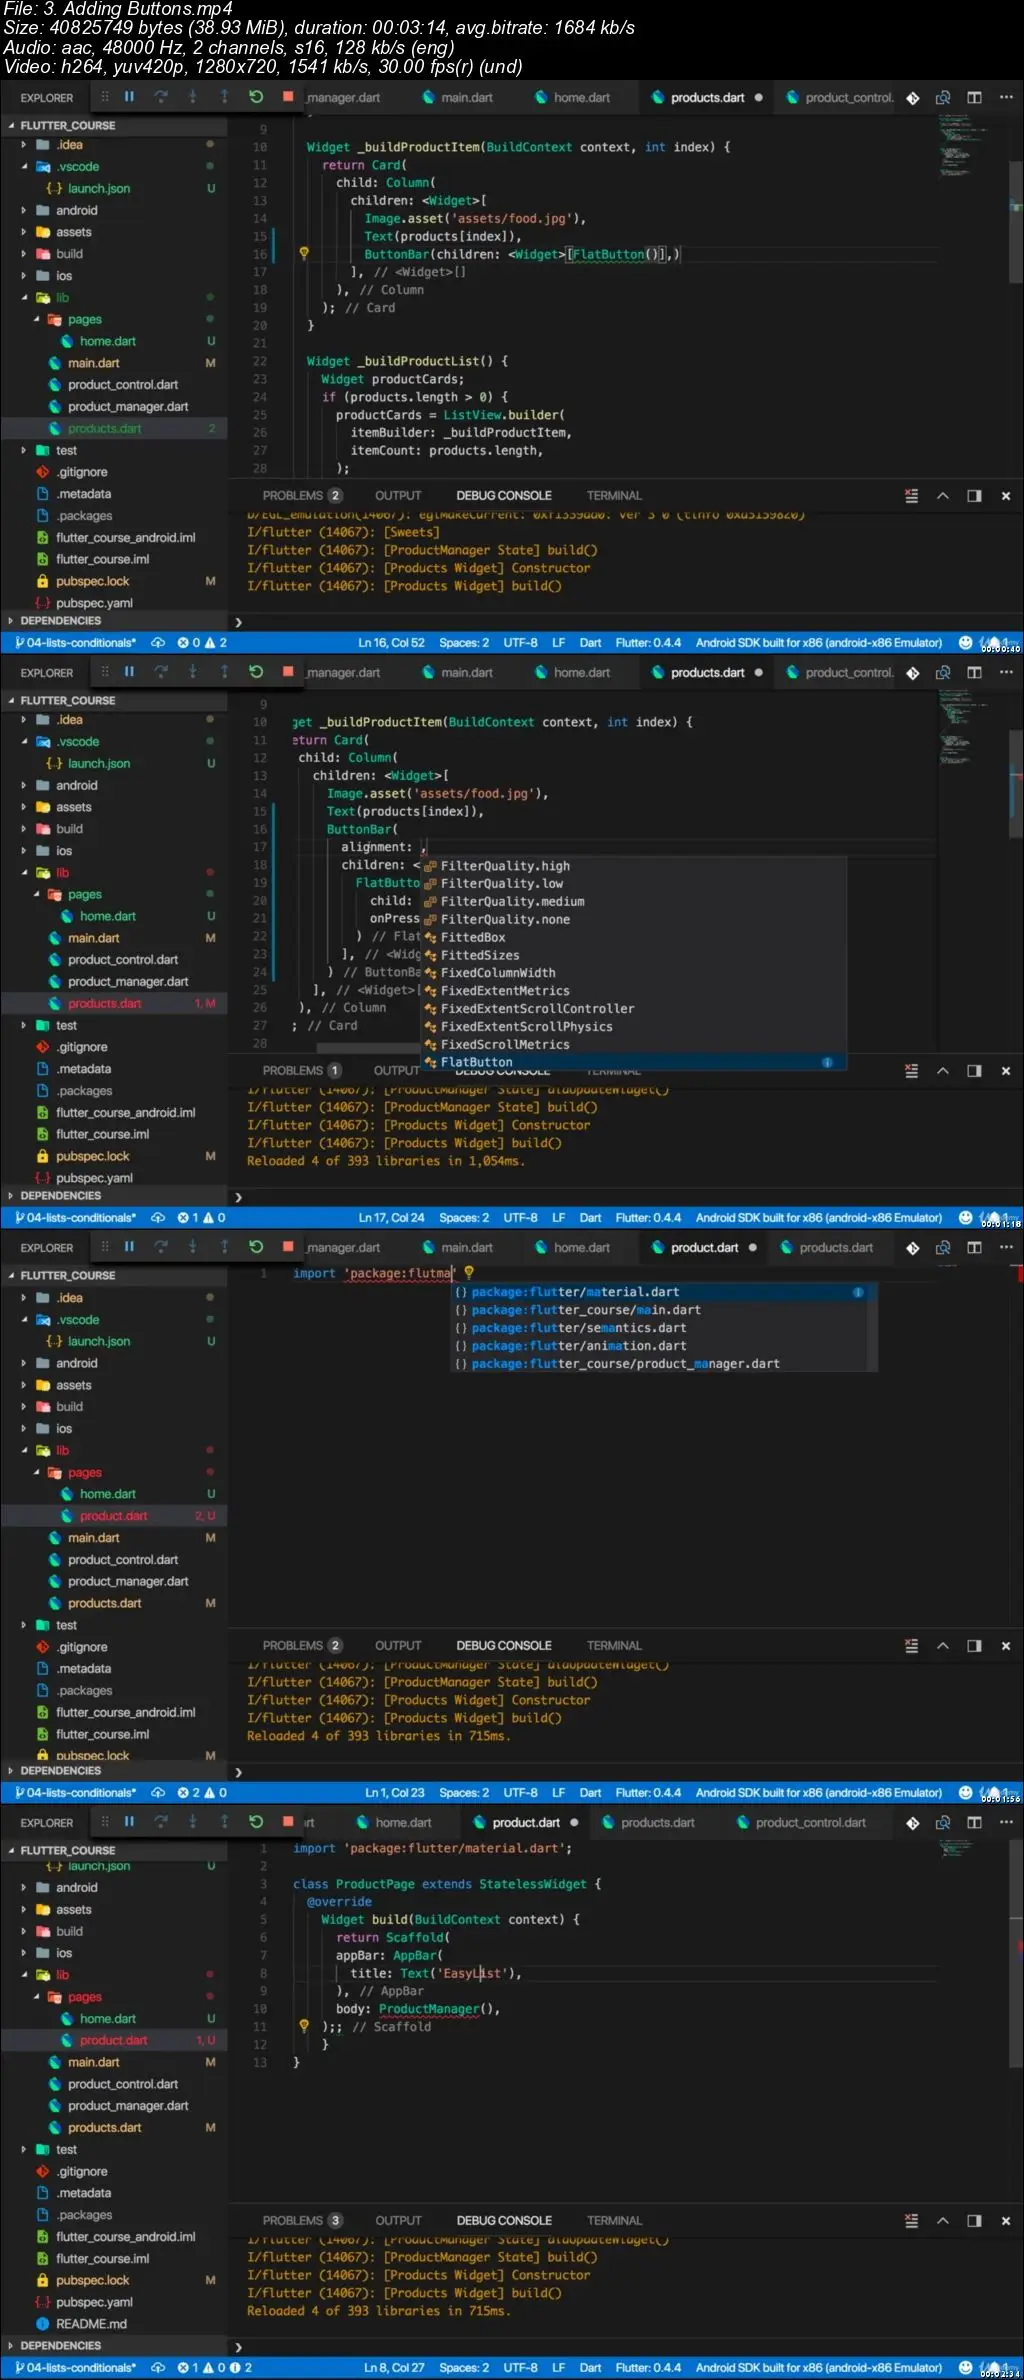The image size is (1024, 2380).
Task: Choose the FlatButton autocomplete suggestion
Action: pyautogui.click(x=633, y=1062)
